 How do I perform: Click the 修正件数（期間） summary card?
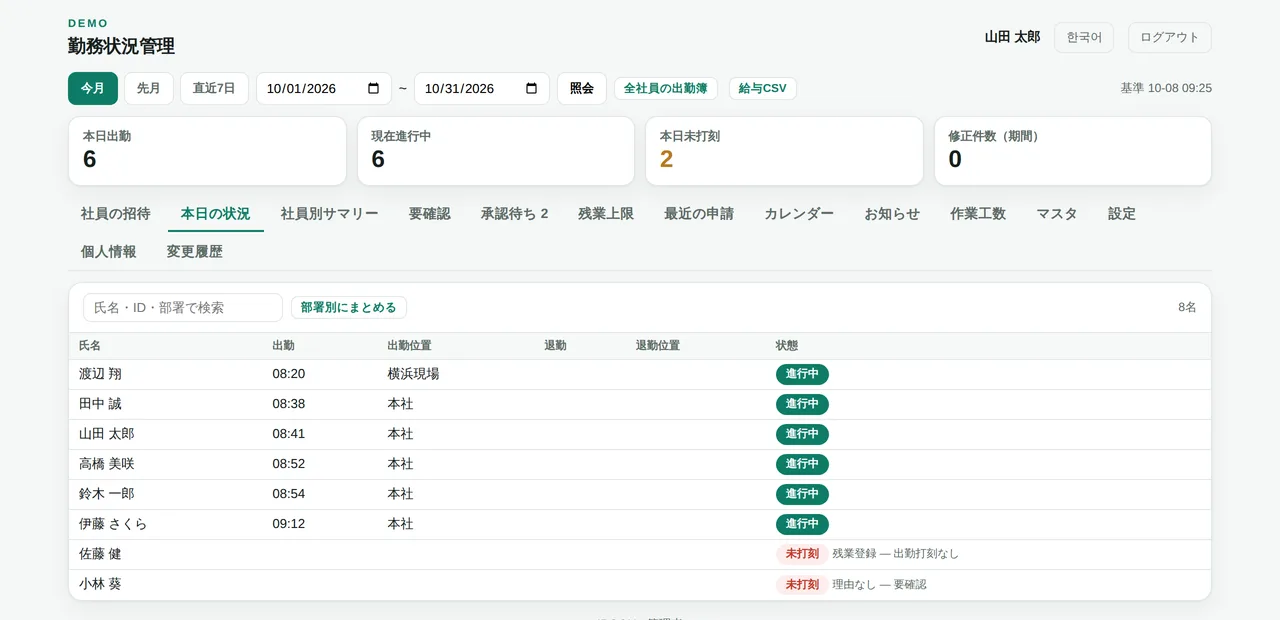pos(1073,151)
